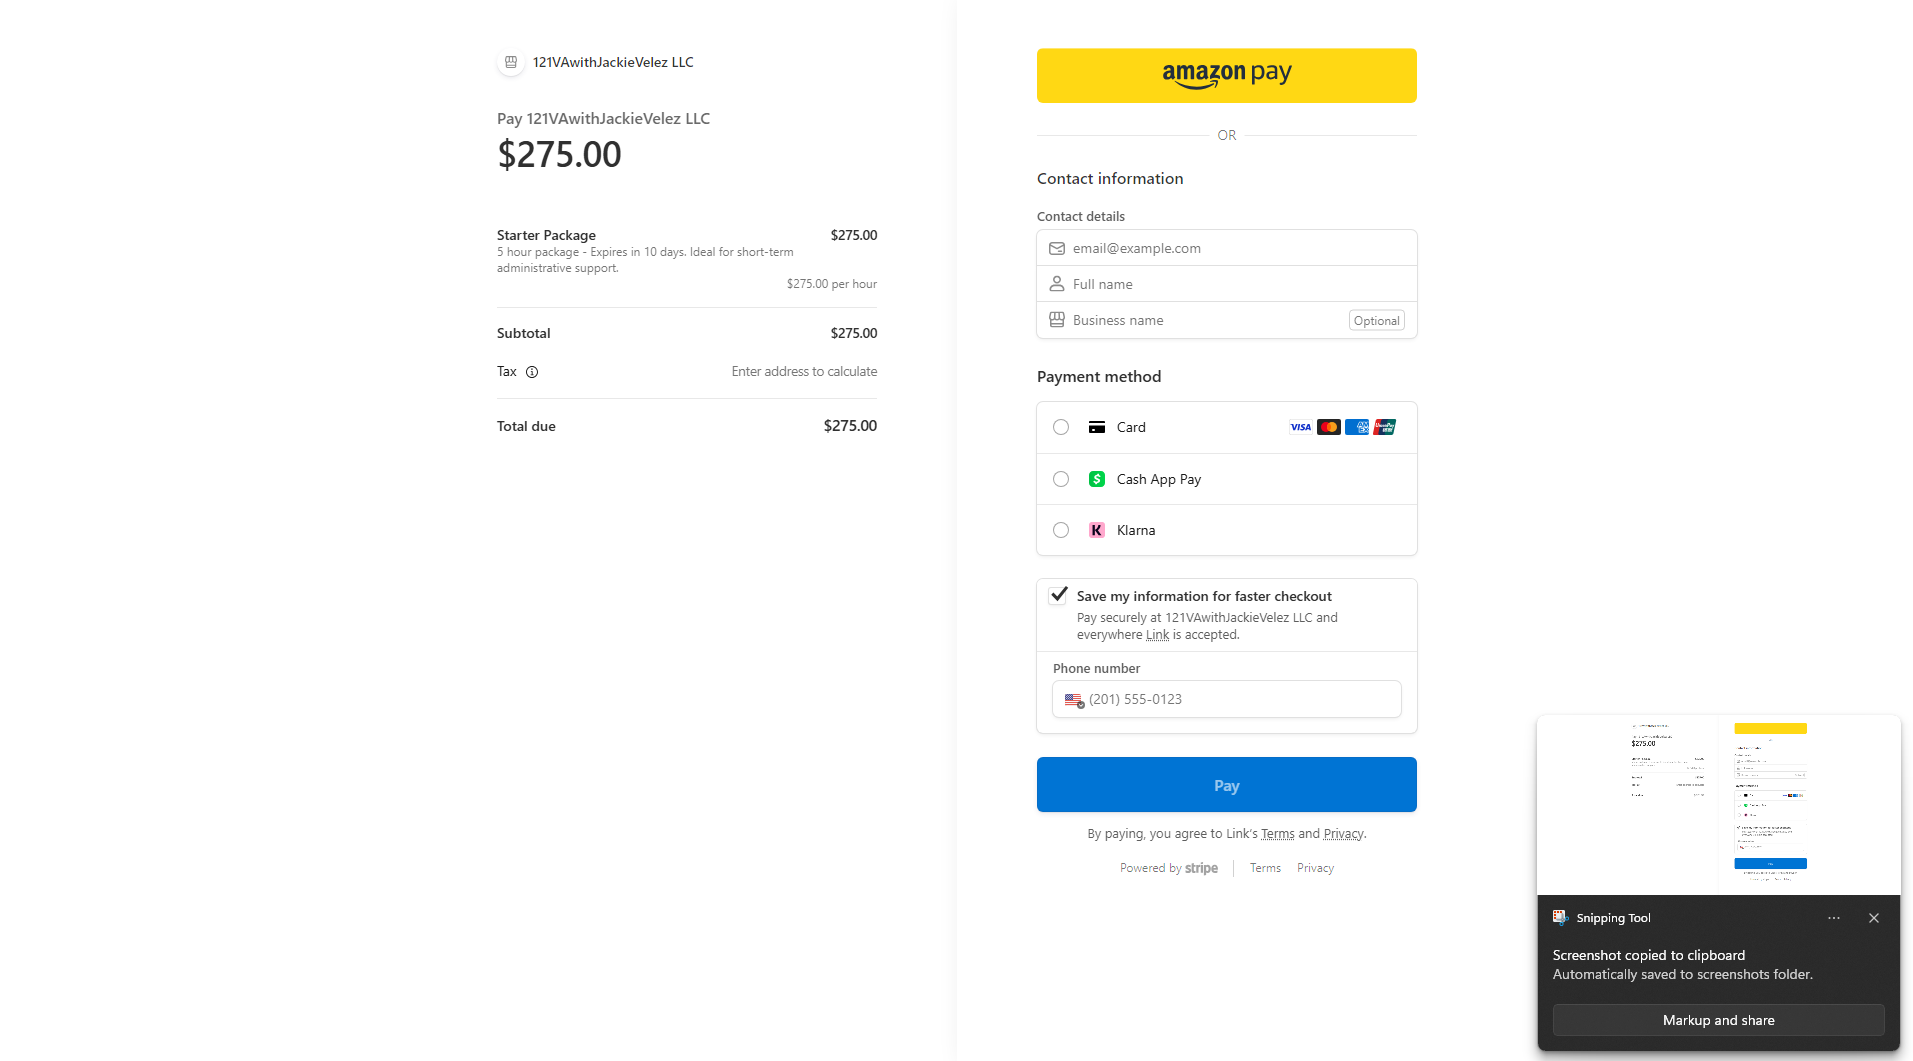Viewport: 1913px width, 1061px height.
Task: Select the Card payment method radio
Action: [1060, 427]
